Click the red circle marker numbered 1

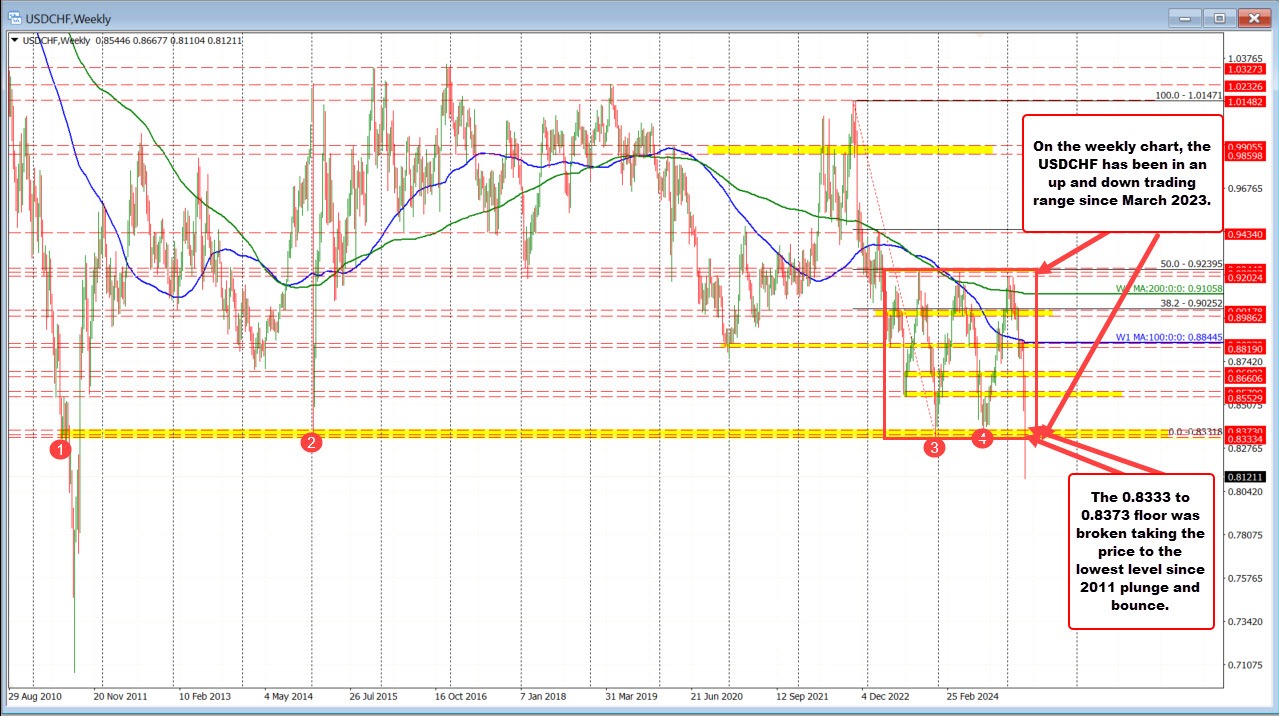coord(62,450)
